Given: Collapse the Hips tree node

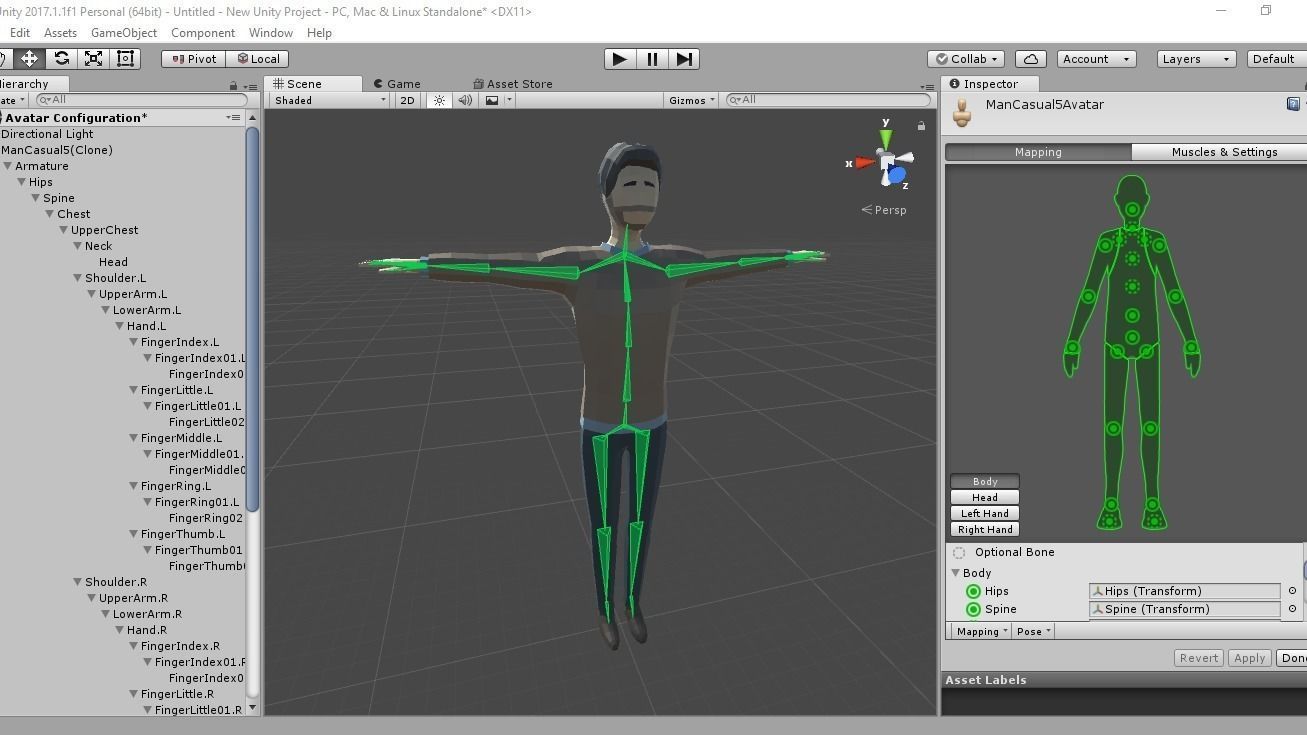Looking at the screenshot, I should point(22,182).
